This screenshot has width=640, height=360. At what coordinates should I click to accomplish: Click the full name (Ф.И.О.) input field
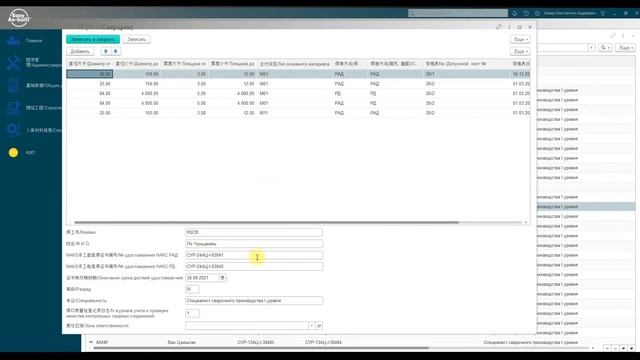tap(254, 244)
